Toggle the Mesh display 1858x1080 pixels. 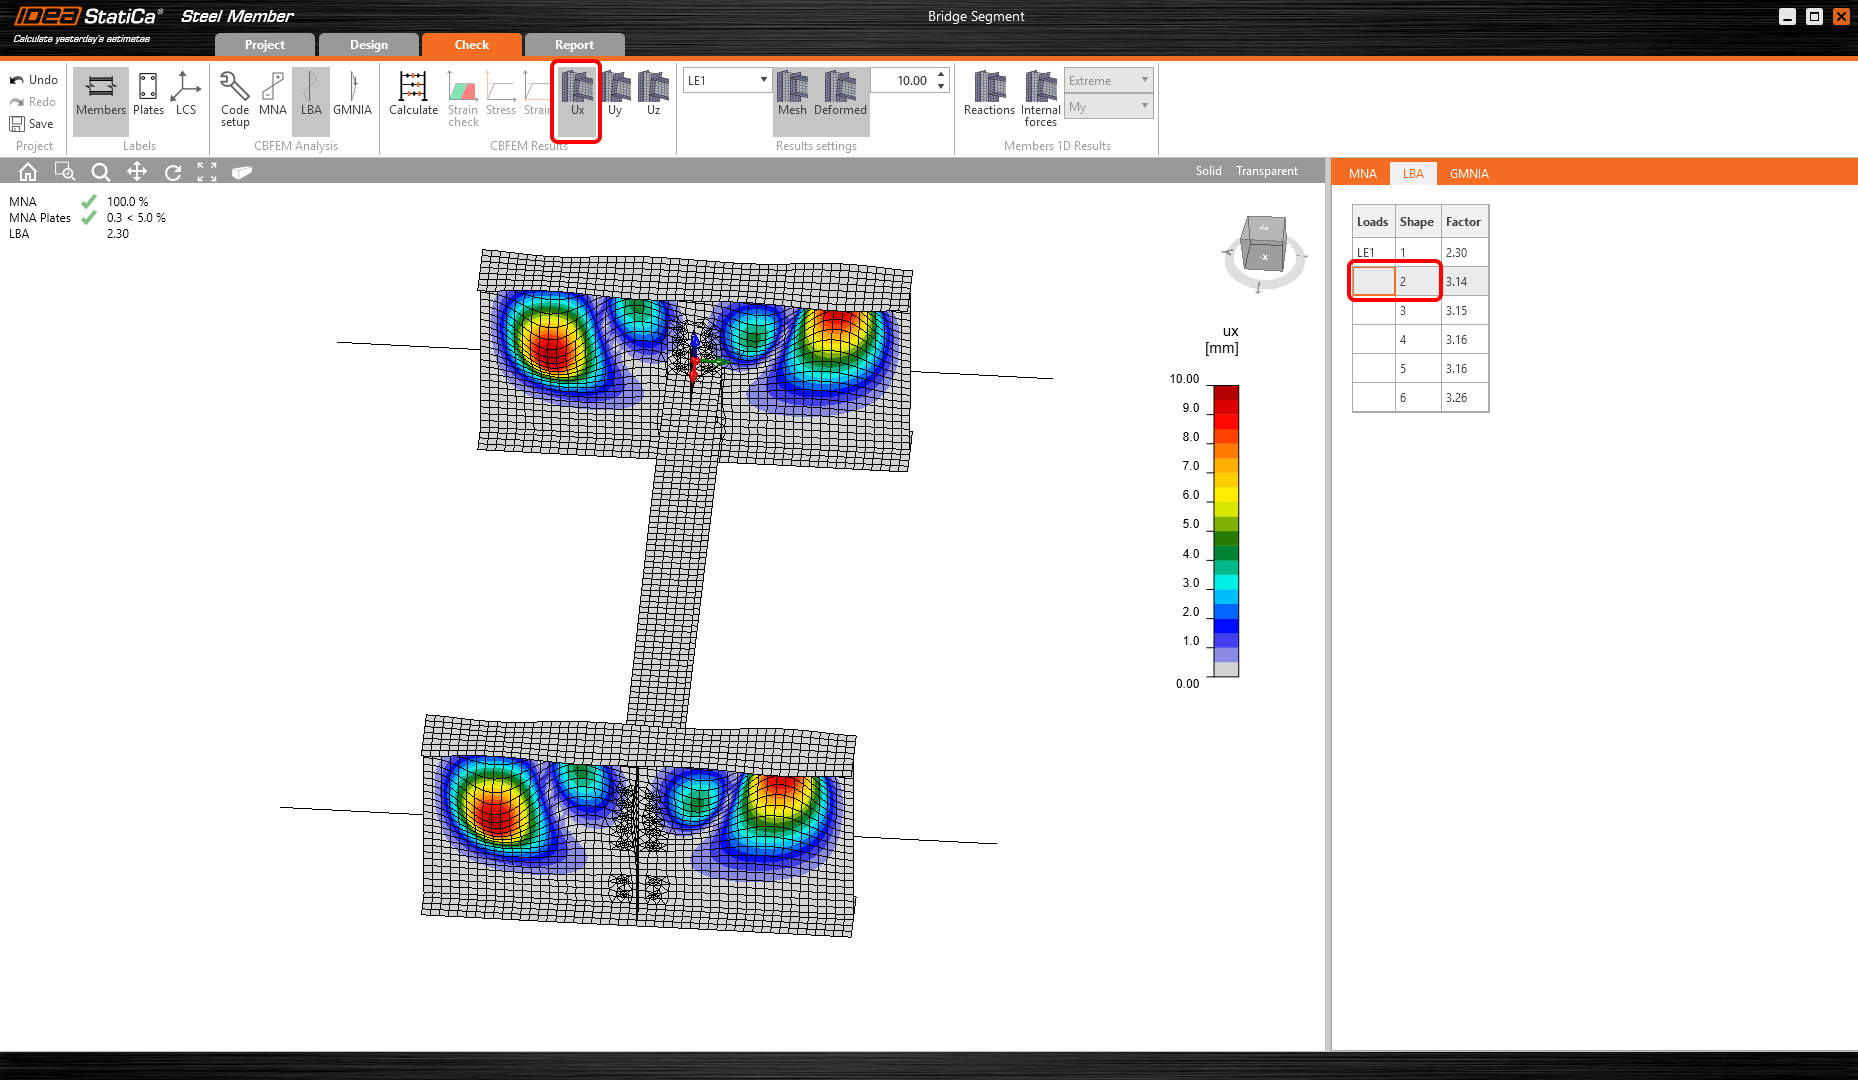792,94
